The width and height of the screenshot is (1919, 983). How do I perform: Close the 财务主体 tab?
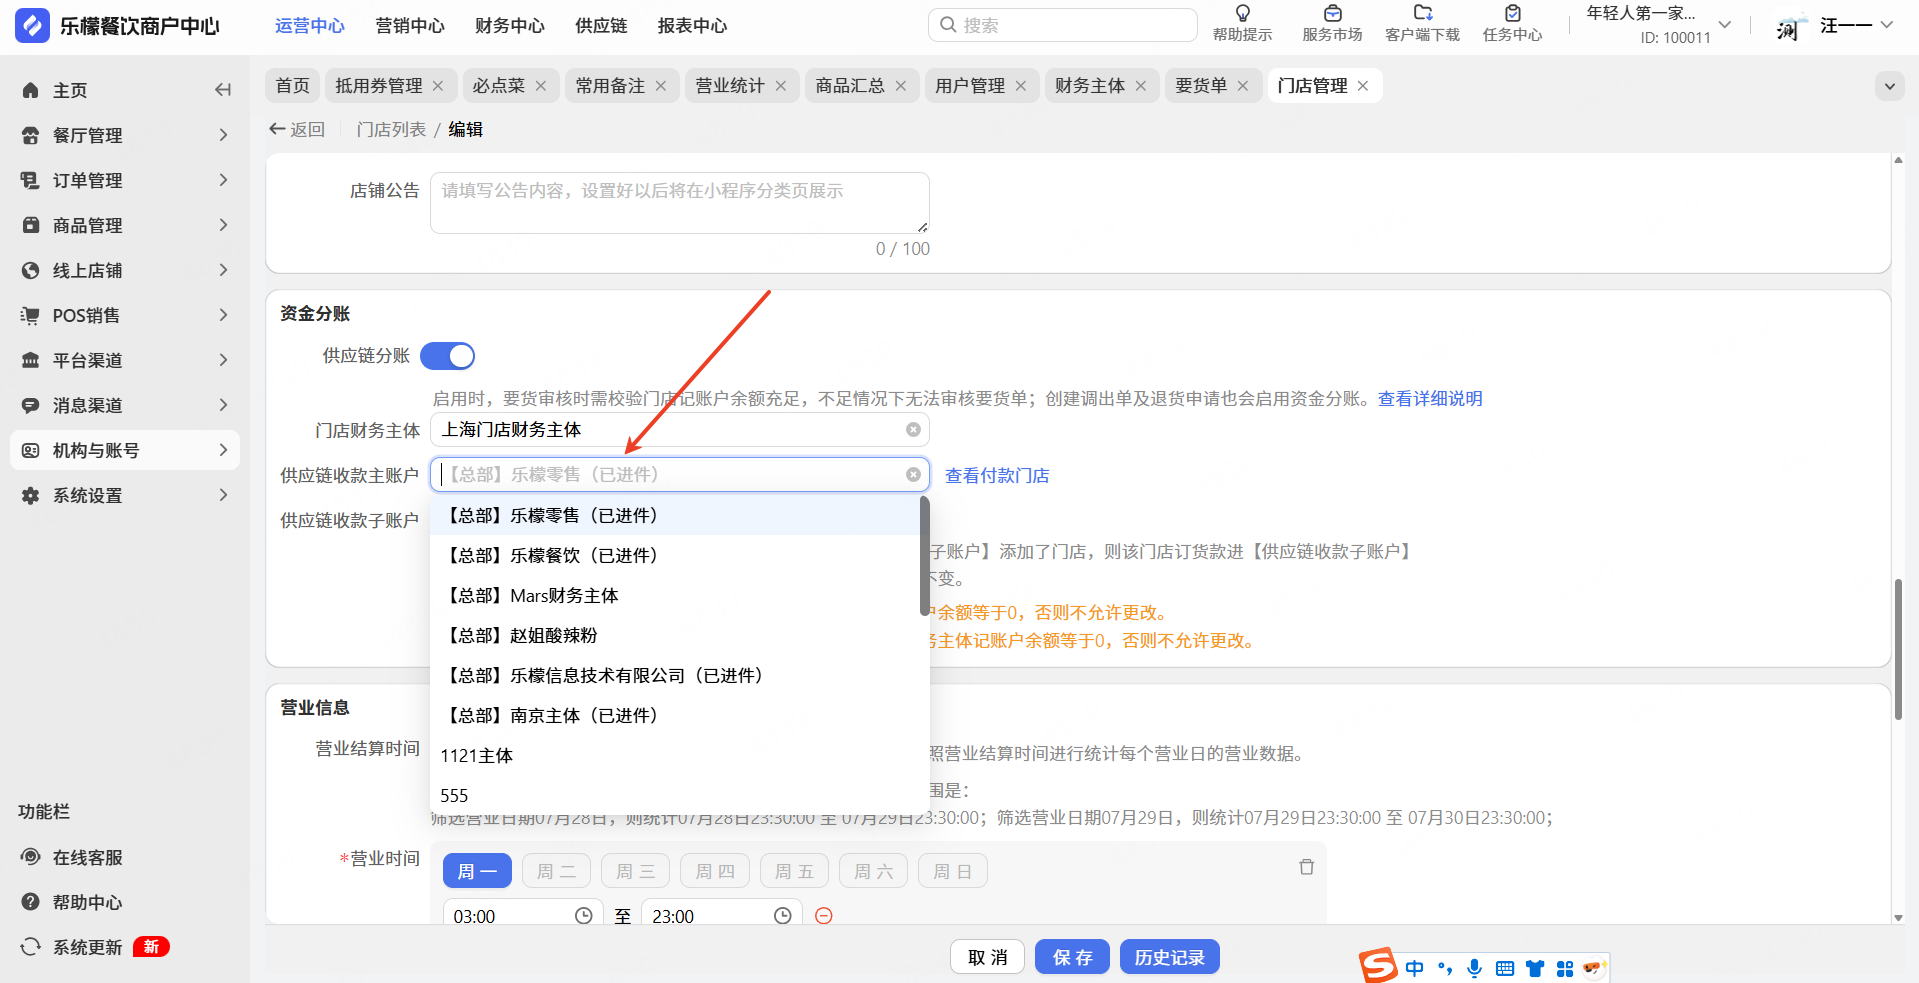click(1141, 86)
